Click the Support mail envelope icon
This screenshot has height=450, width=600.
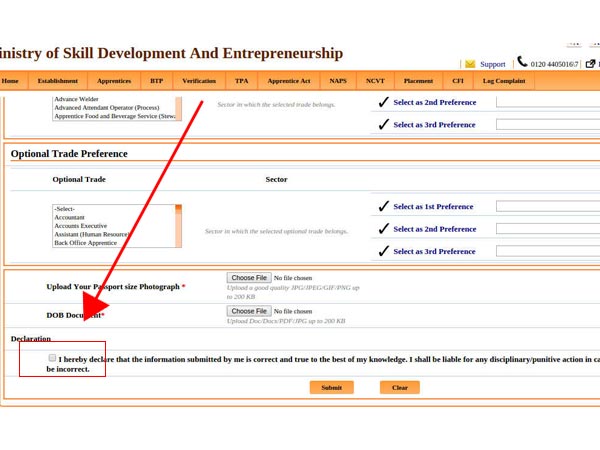click(x=470, y=64)
